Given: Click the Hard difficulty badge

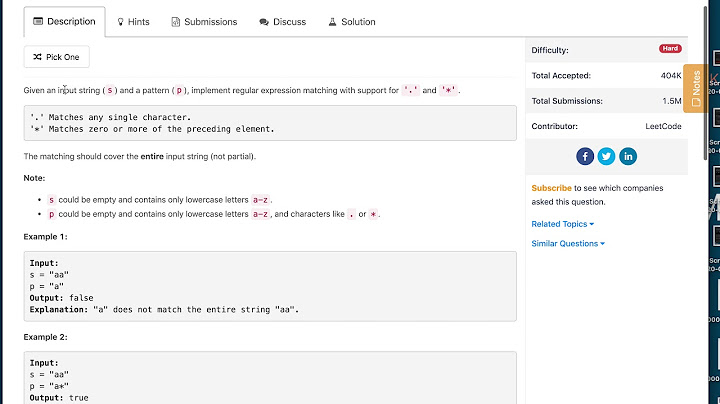Looking at the screenshot, I should click(x=670, y=49).
